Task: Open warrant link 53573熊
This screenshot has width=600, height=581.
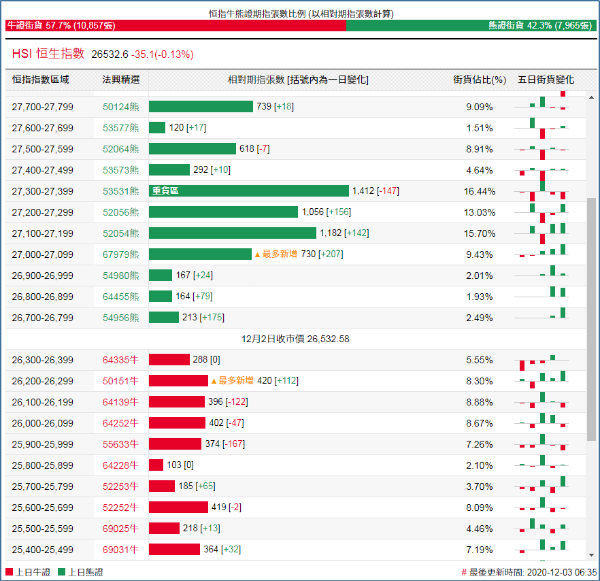Action: (121, 170)
